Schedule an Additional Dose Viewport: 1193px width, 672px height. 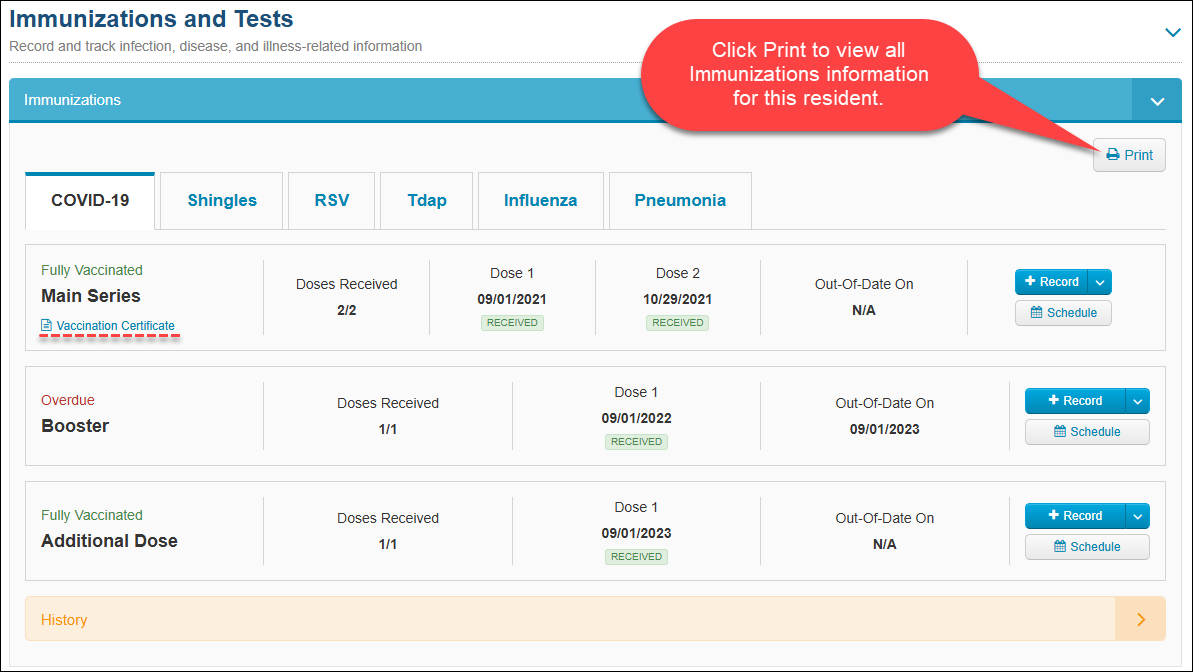tap(1087, 546)
